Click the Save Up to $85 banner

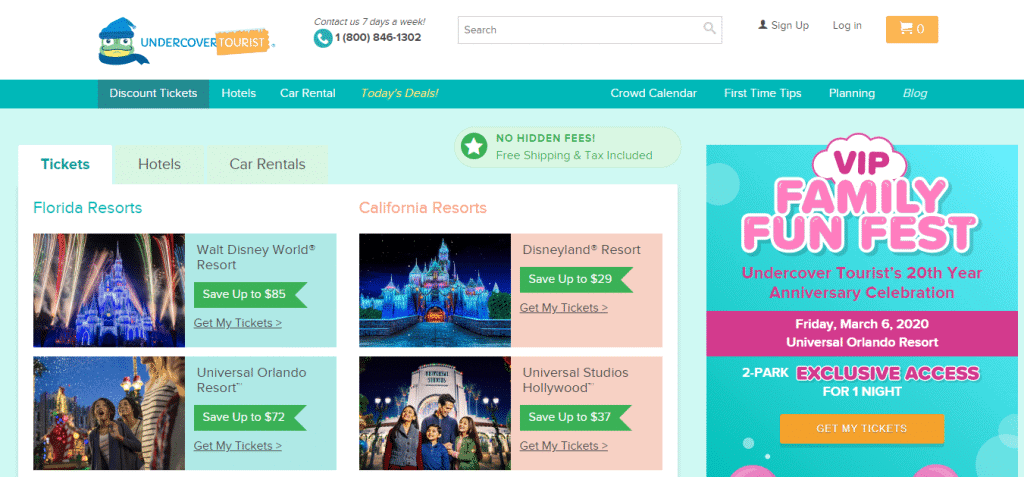pyautogui.click(x=250, y=295)
